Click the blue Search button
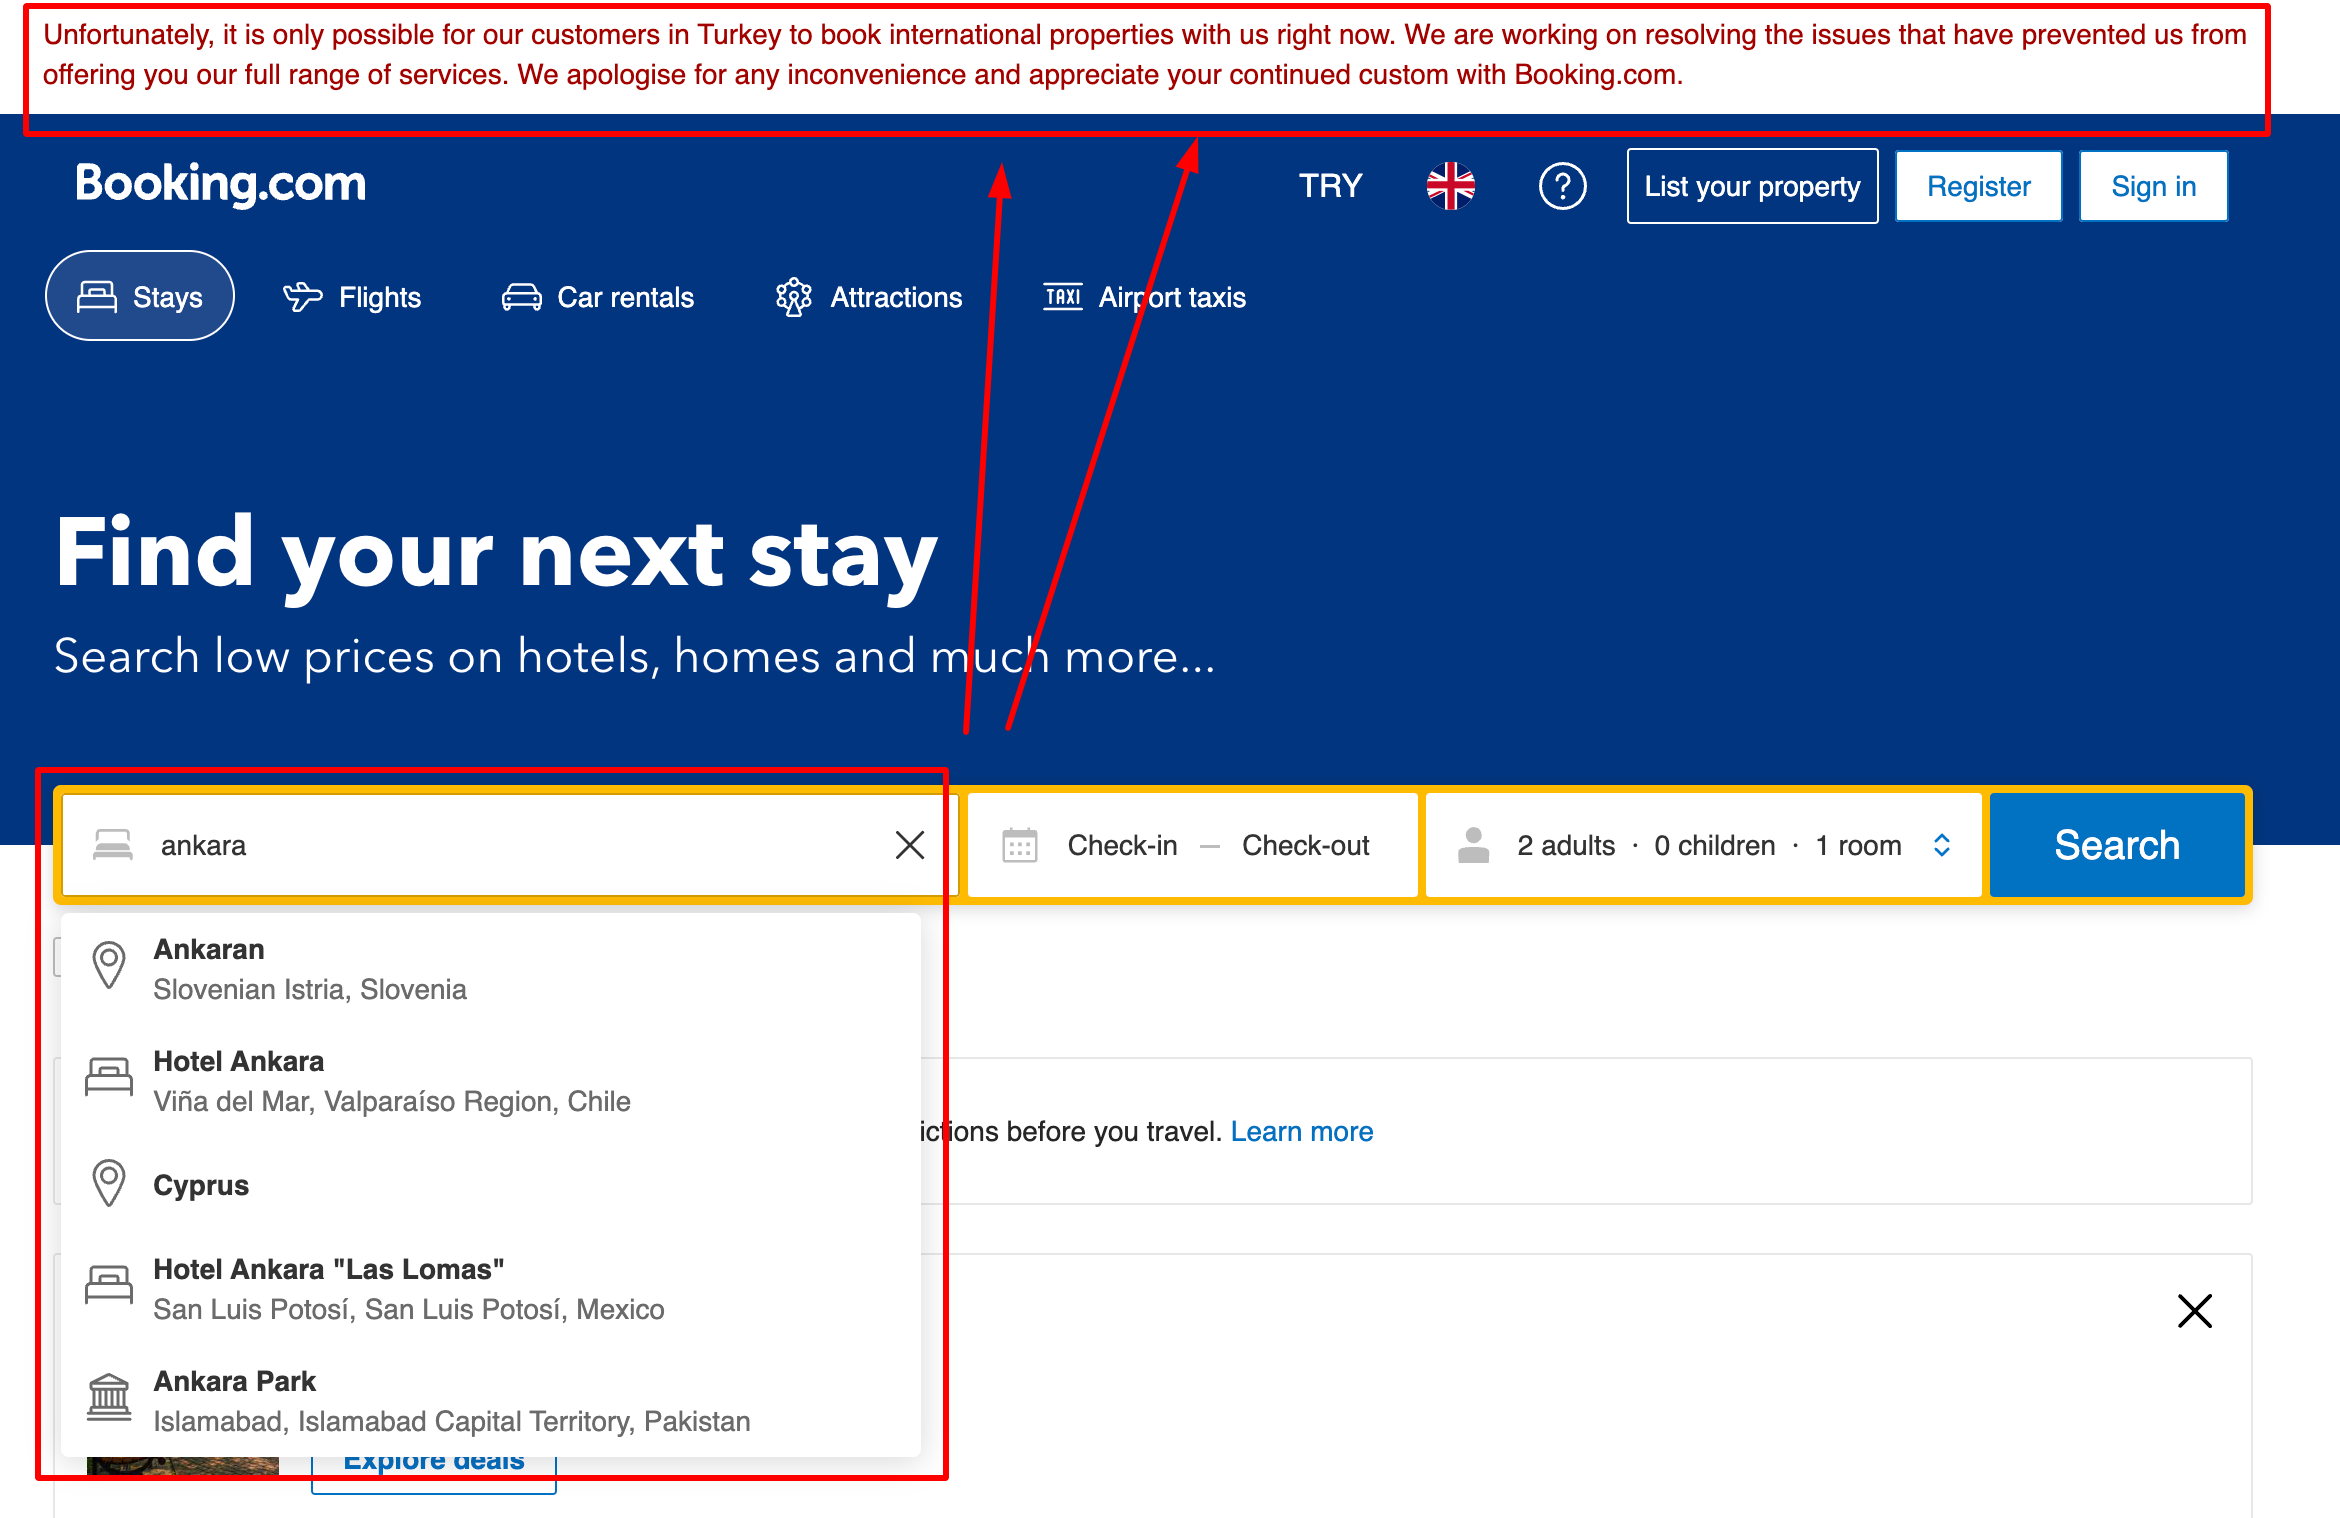 [x=2117, y=845]
